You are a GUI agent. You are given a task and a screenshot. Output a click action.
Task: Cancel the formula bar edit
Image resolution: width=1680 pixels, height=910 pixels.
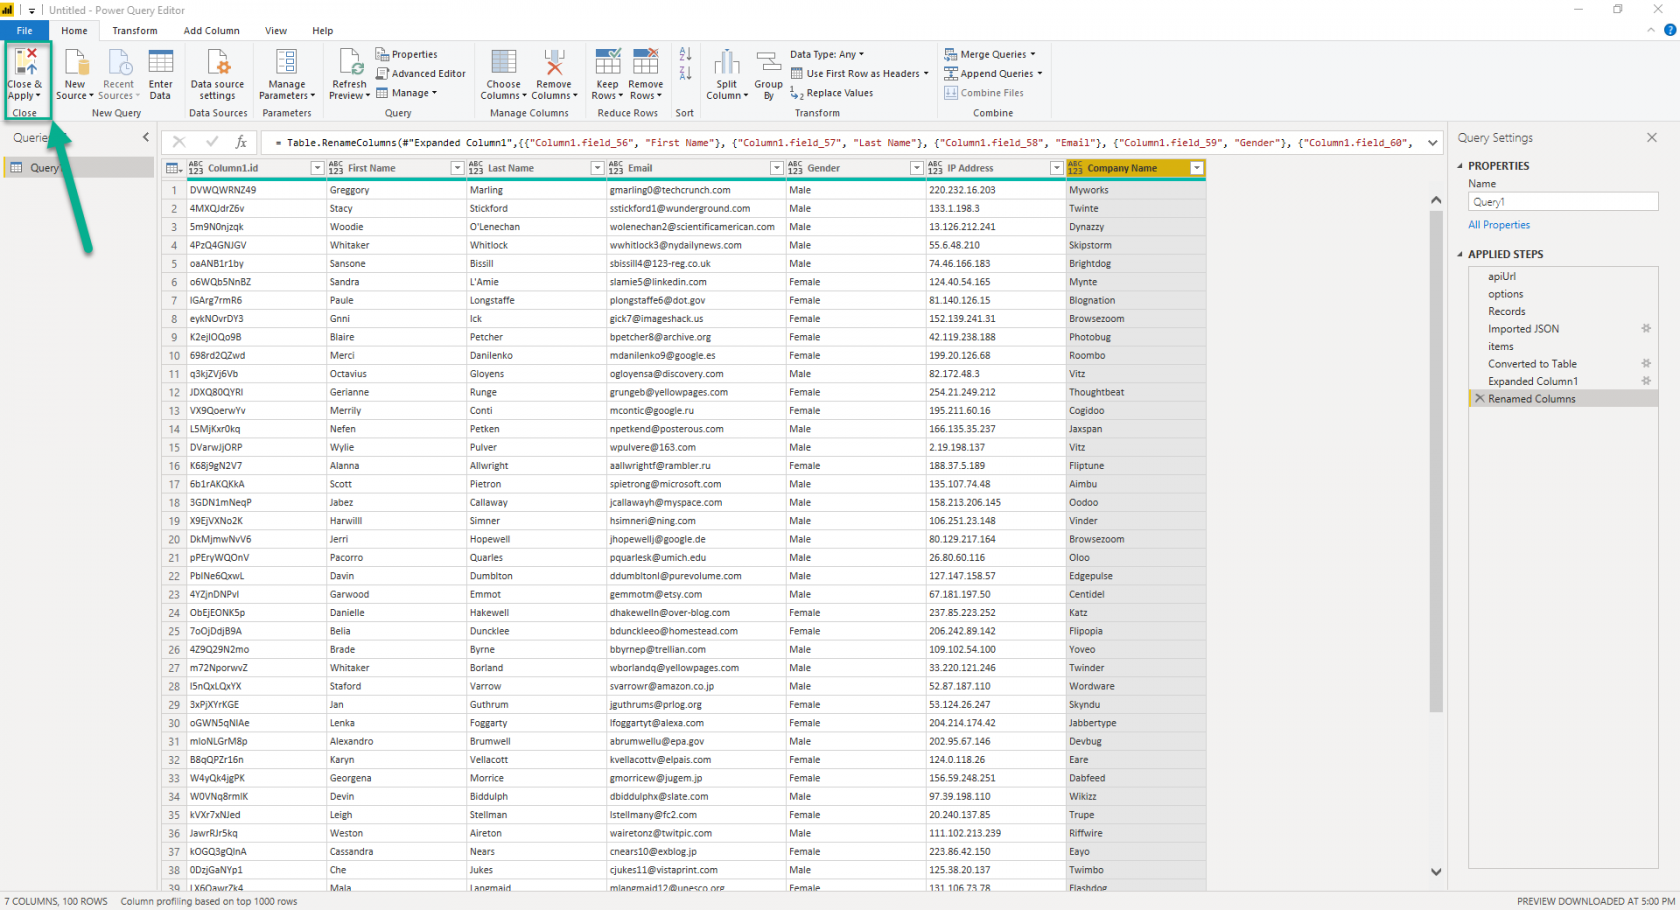point(179,142)
